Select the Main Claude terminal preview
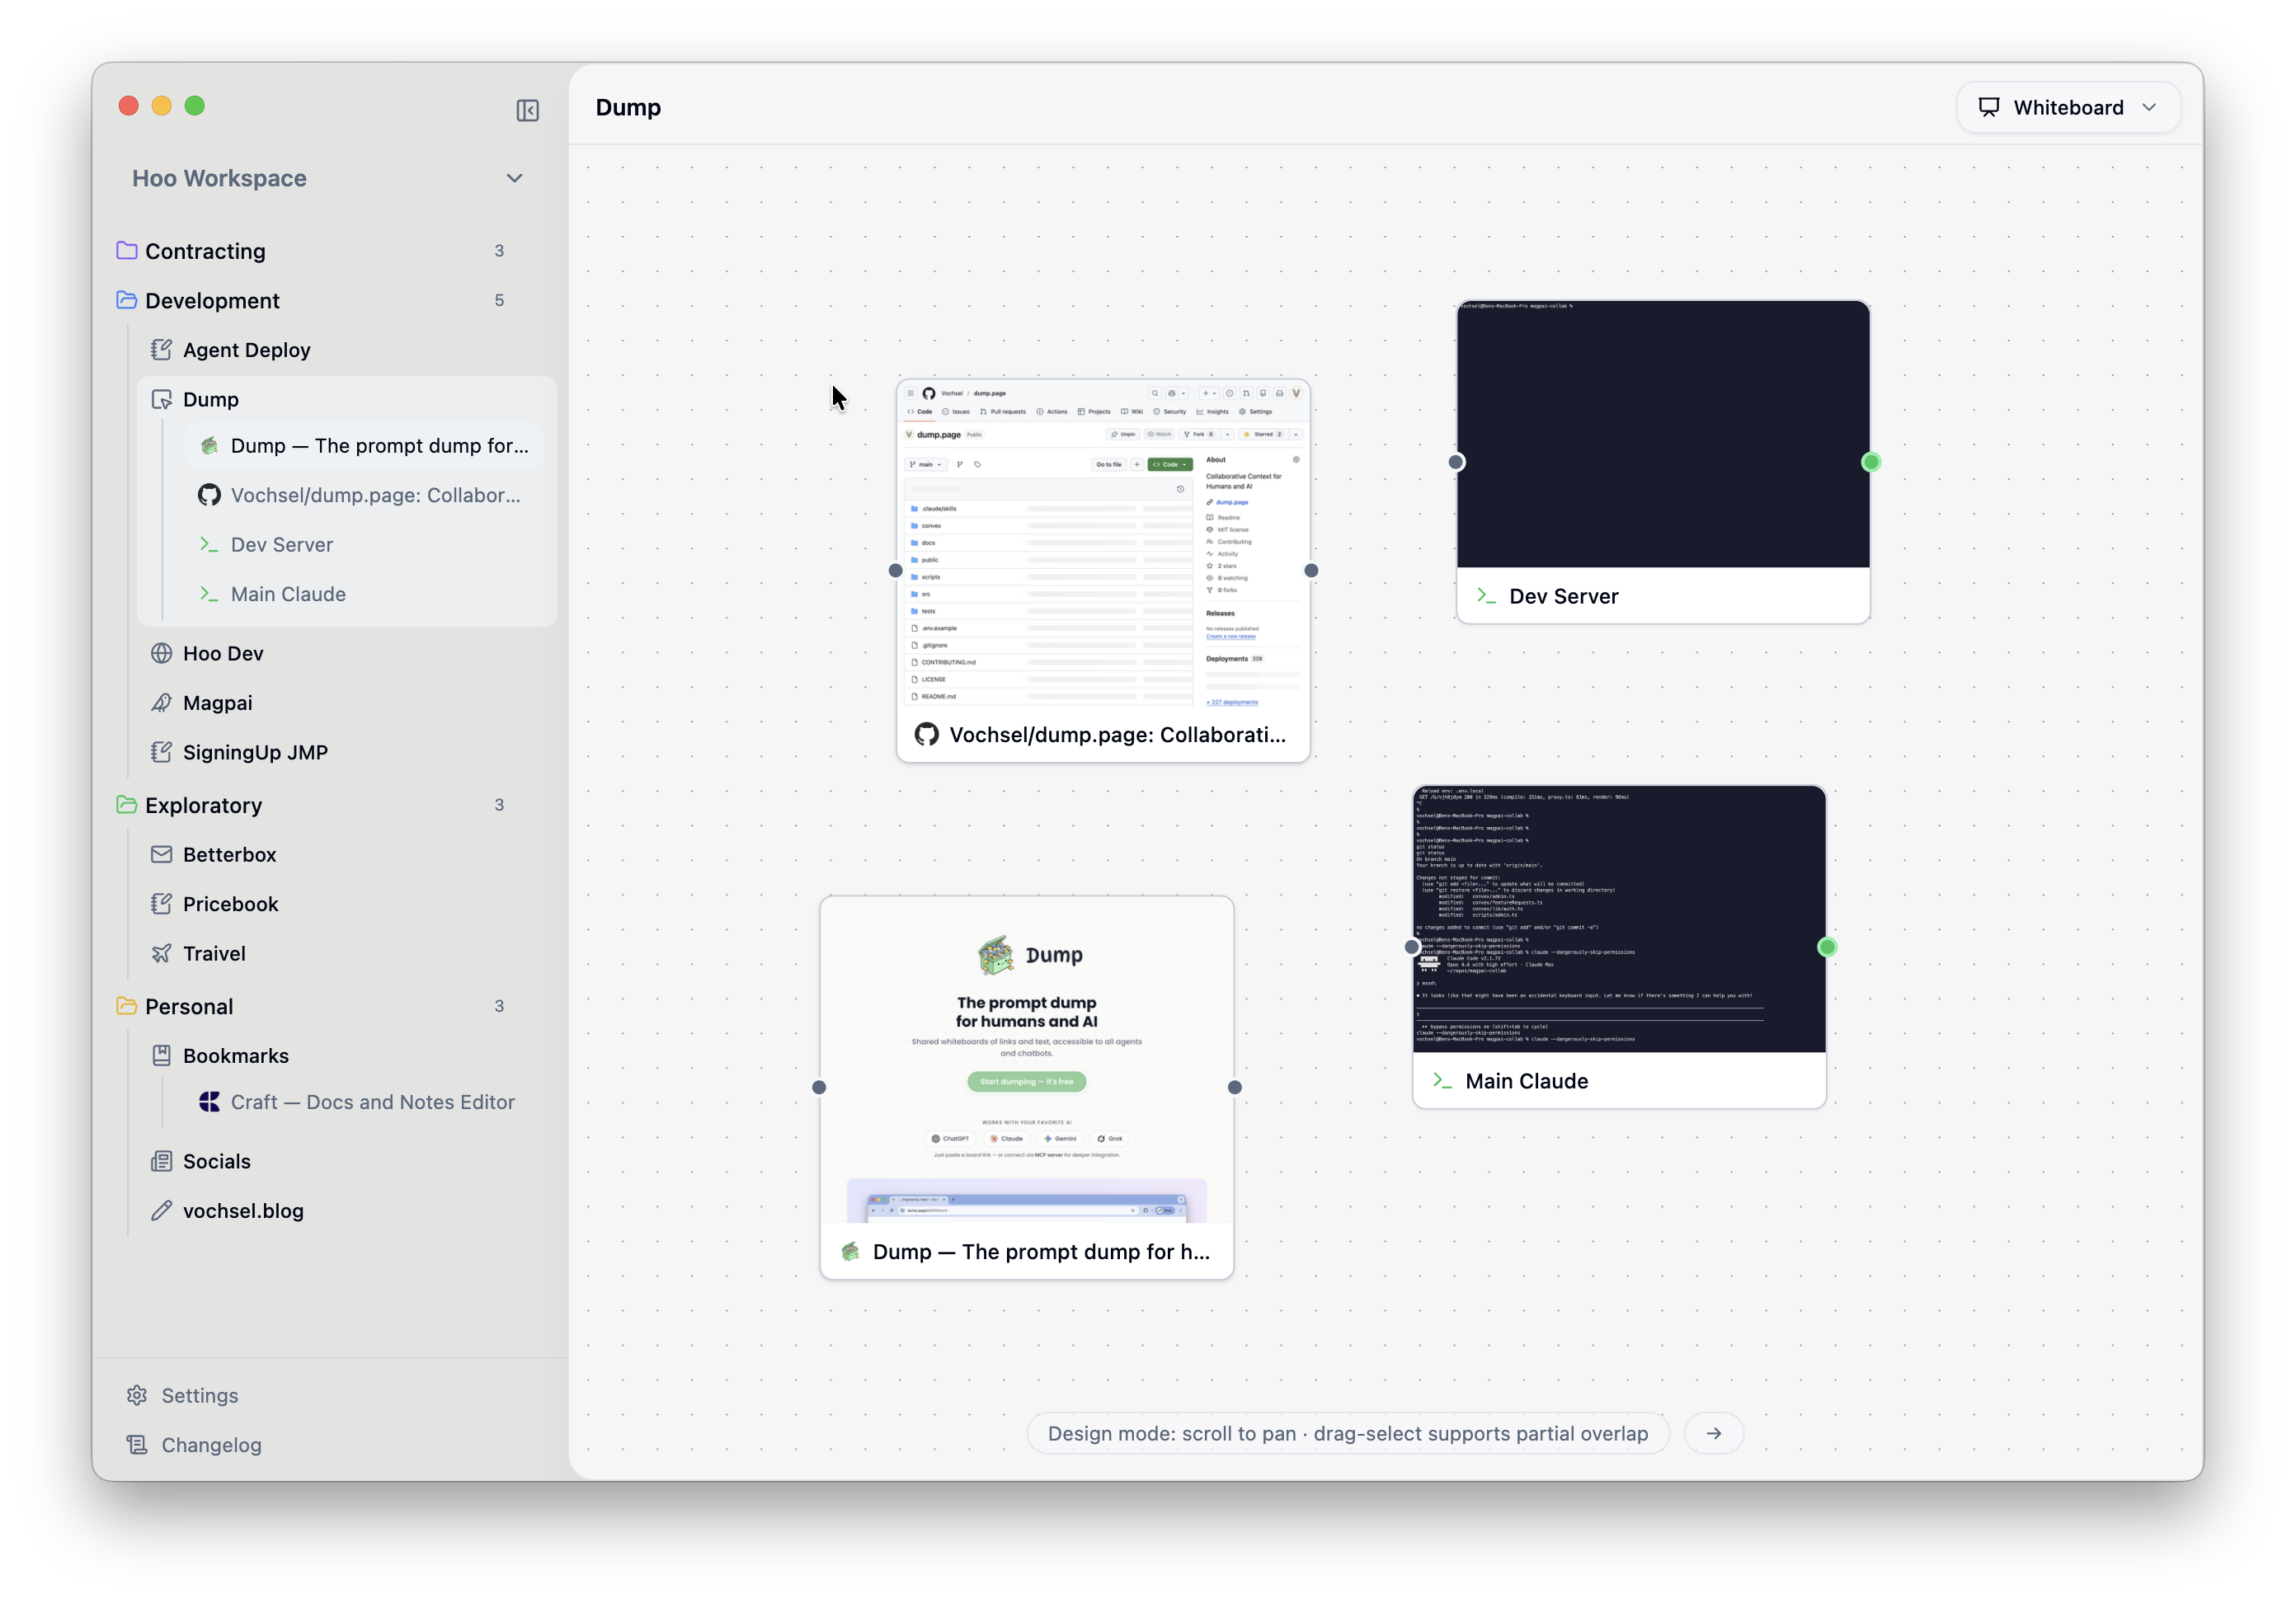The width and height of the screenshot is (2296, 1603). pos(1619,919)
